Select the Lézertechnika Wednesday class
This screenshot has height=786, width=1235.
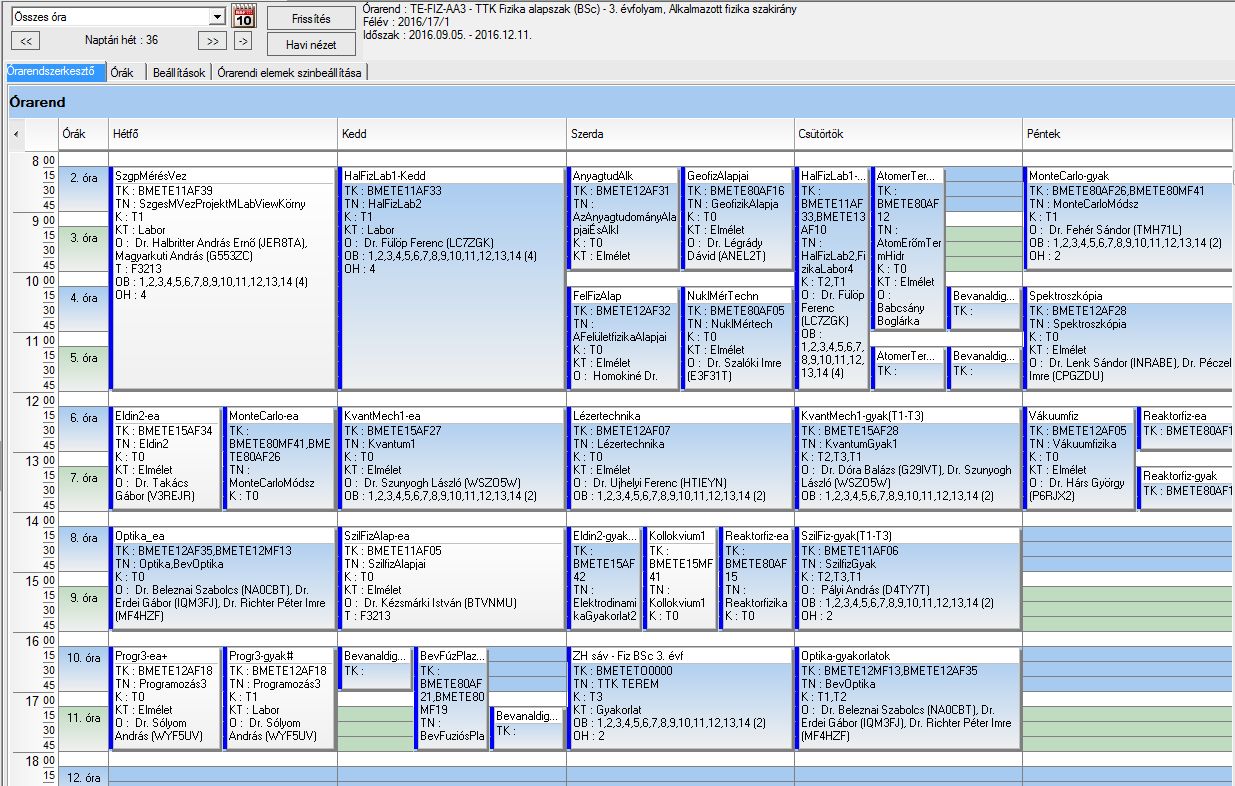click(680, 459)
